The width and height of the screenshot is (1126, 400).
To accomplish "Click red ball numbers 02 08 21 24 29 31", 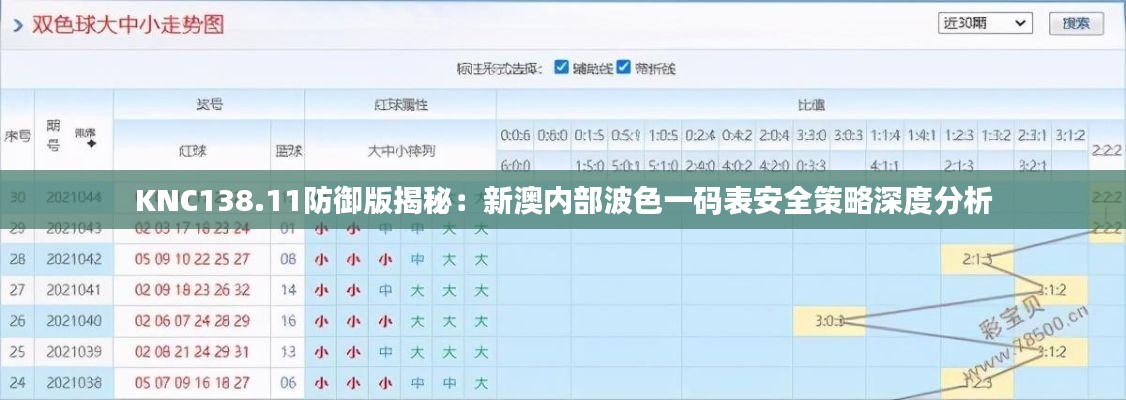I will coord(192,352).
